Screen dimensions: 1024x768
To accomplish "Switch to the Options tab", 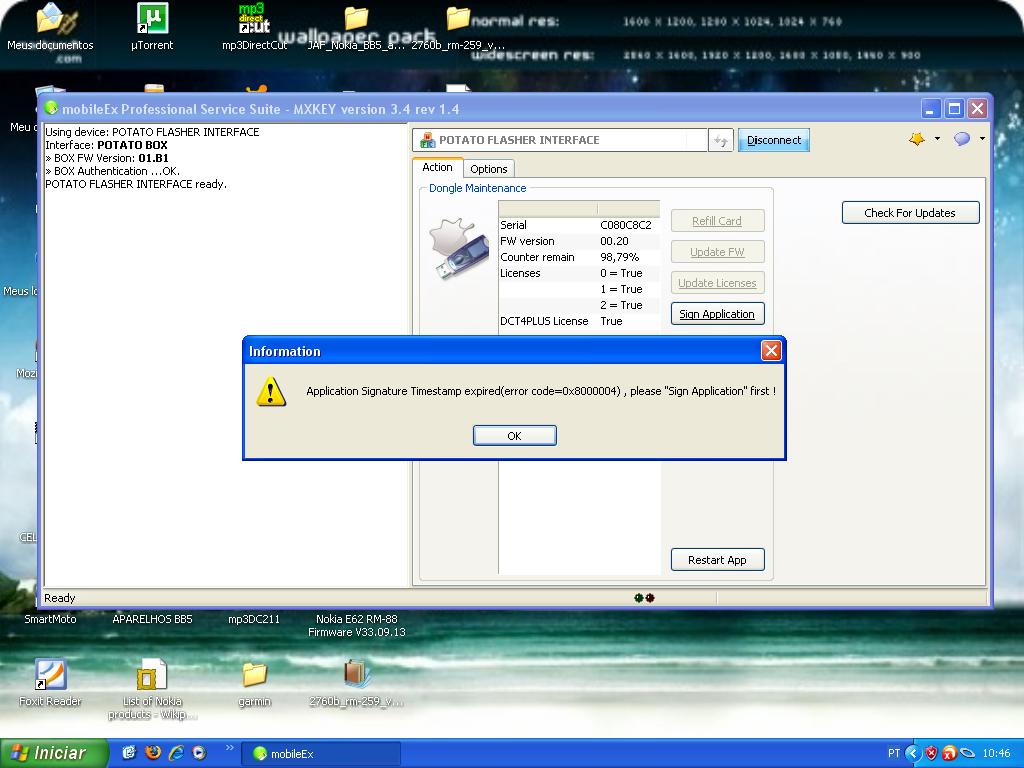I will click(488, 168).
